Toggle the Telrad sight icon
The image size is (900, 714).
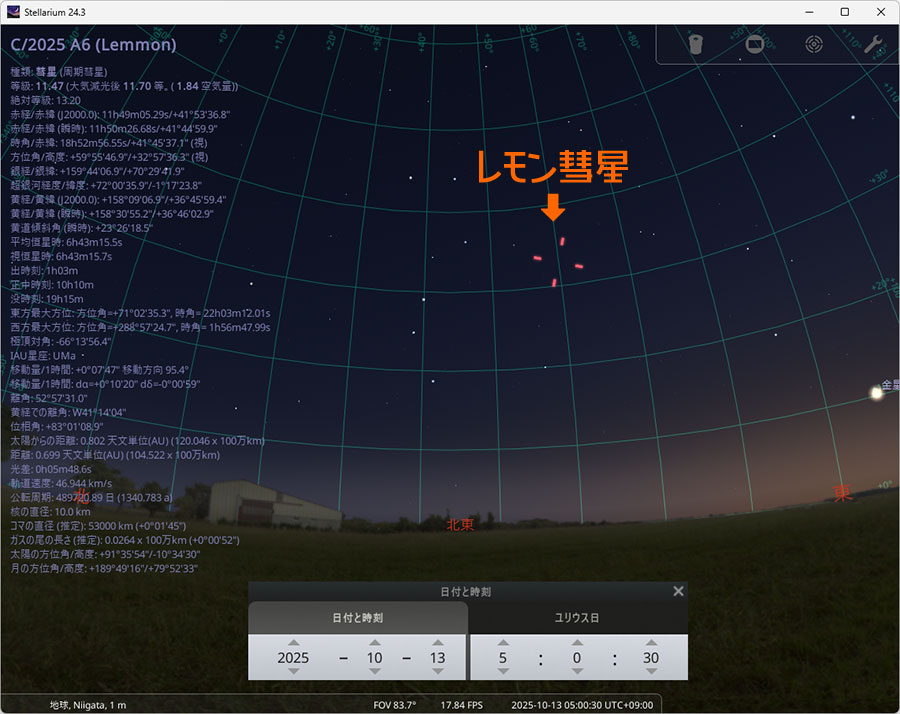pyautogui.click(x=814, y=44)
